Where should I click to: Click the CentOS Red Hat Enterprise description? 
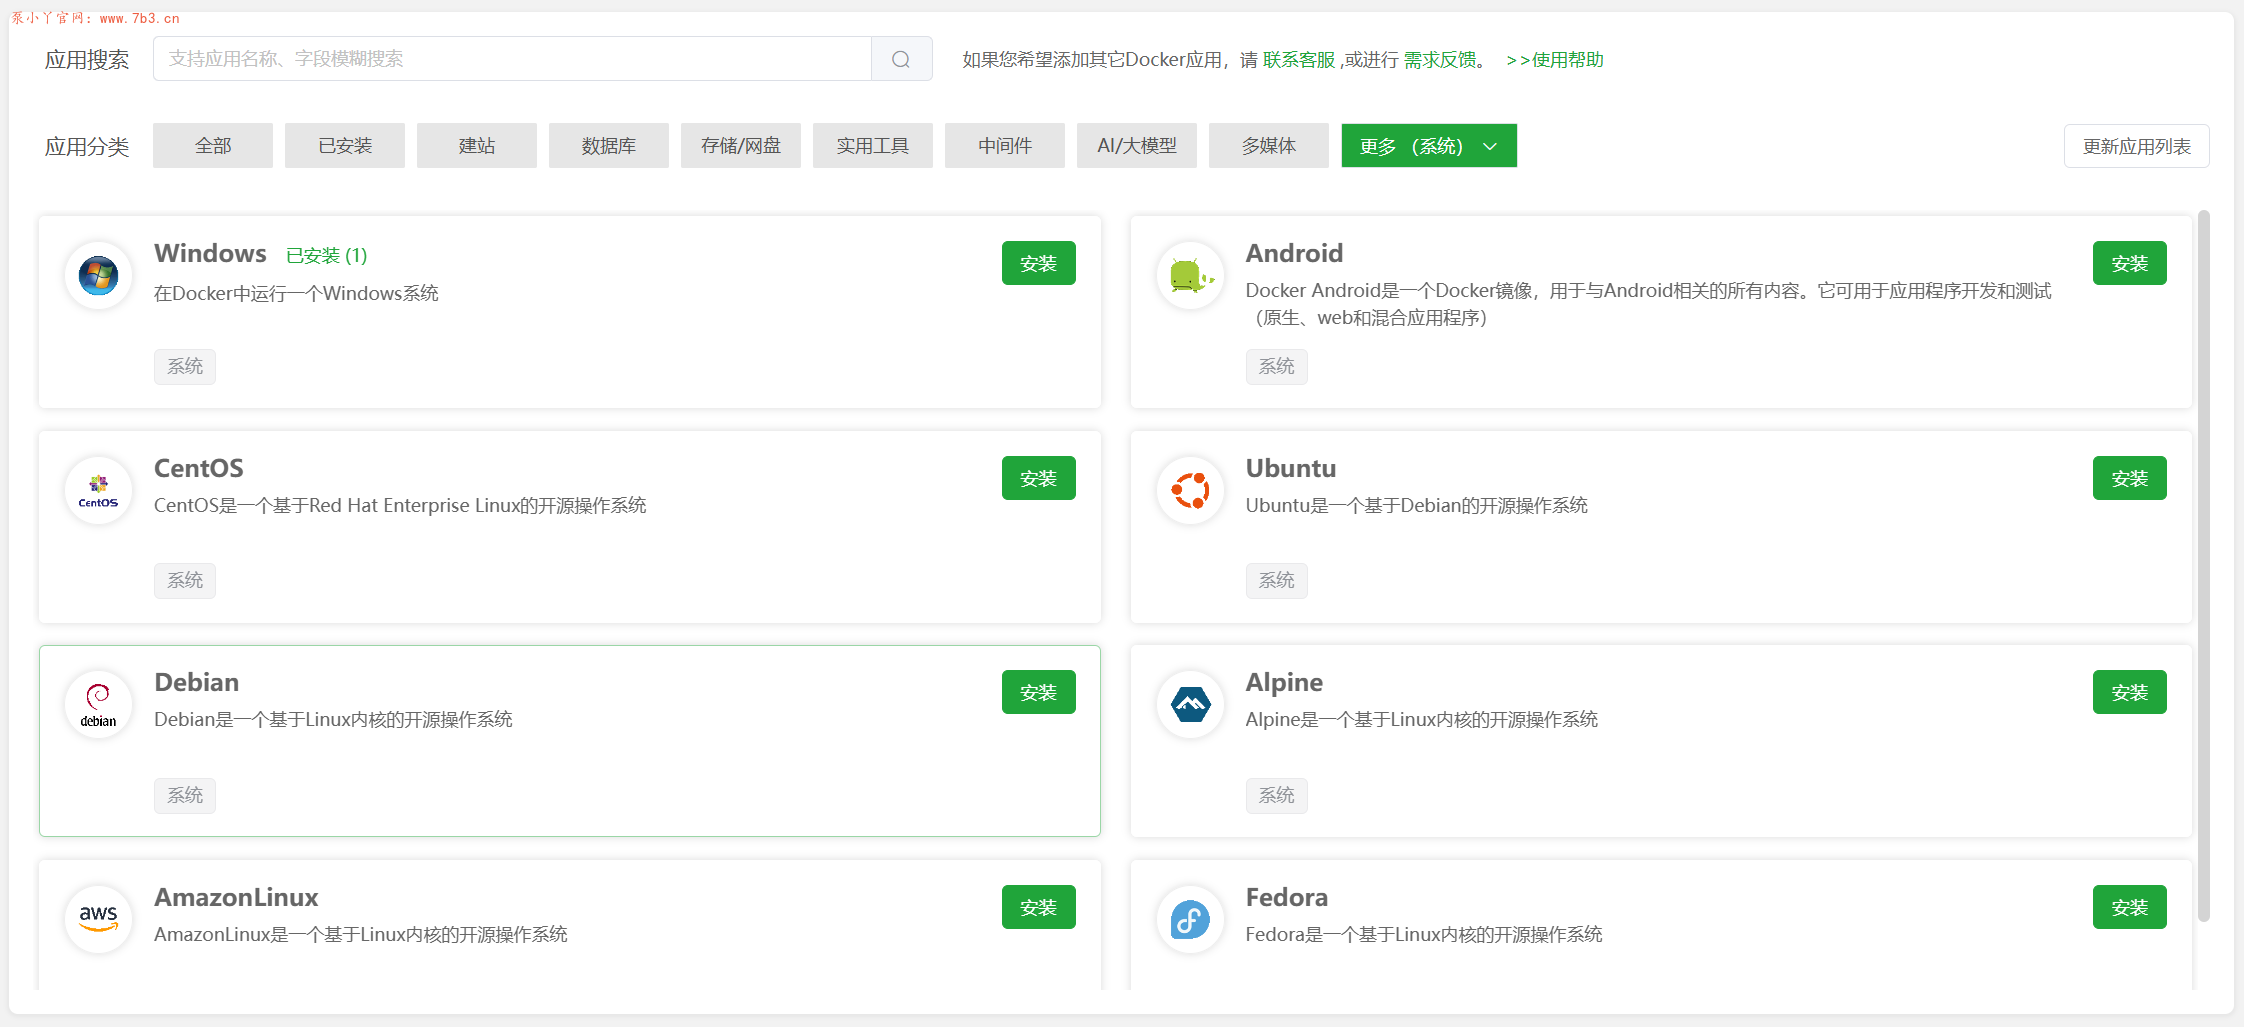coord(400,505)
